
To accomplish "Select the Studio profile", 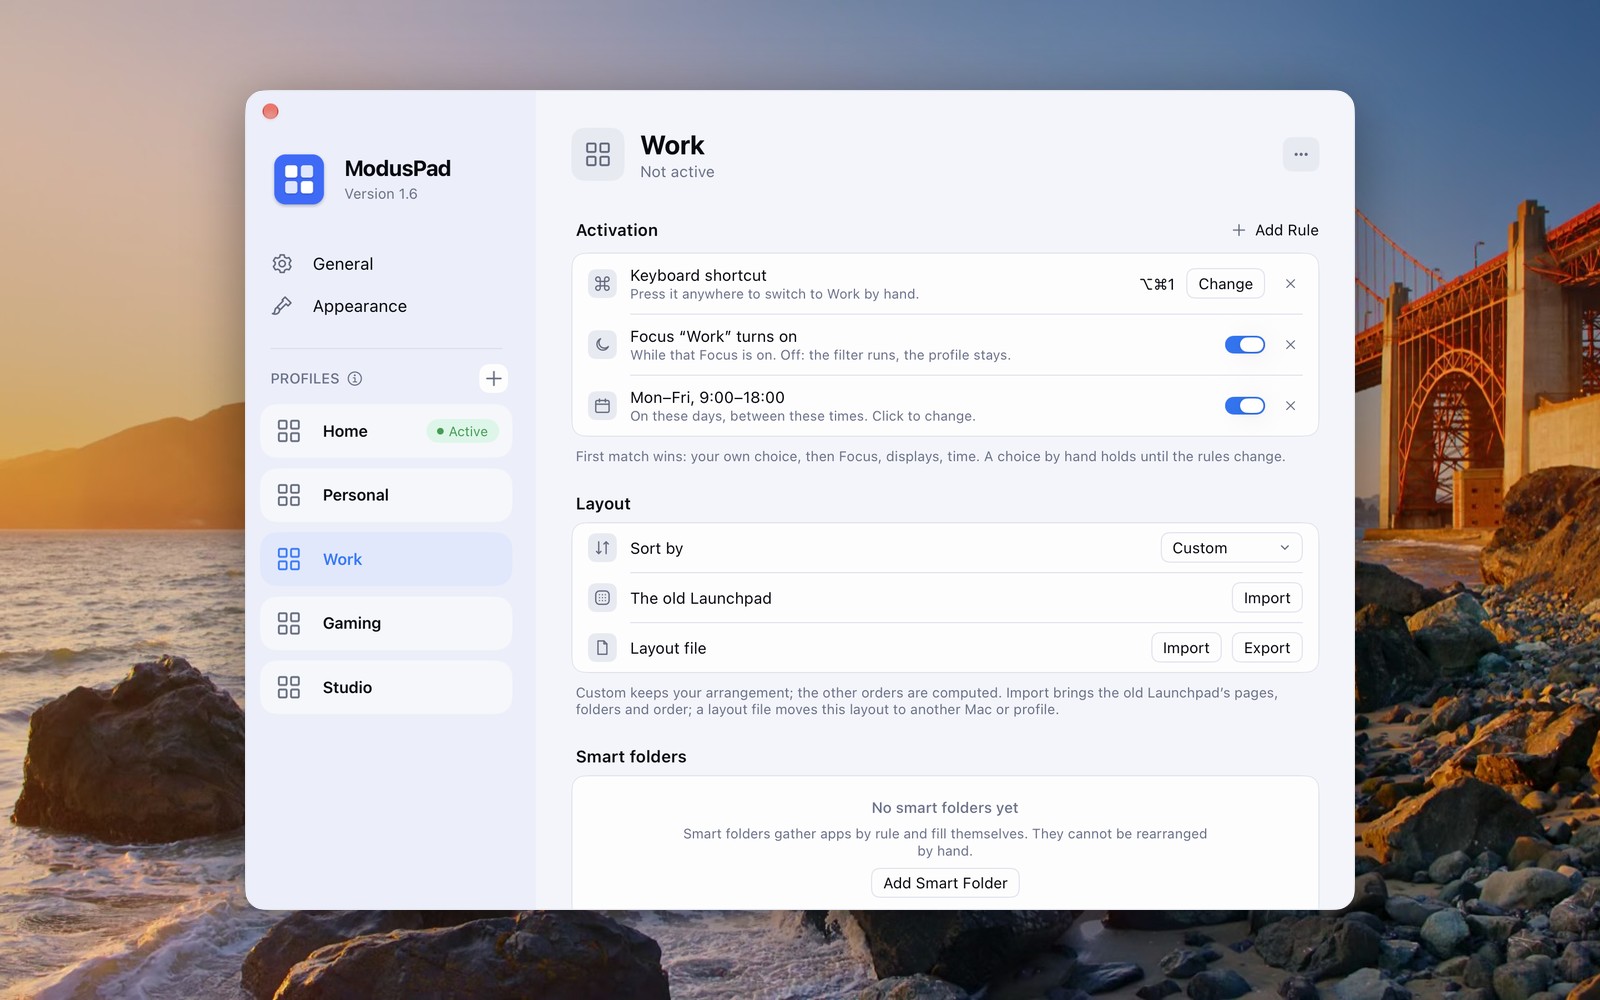I will [386, 687].
